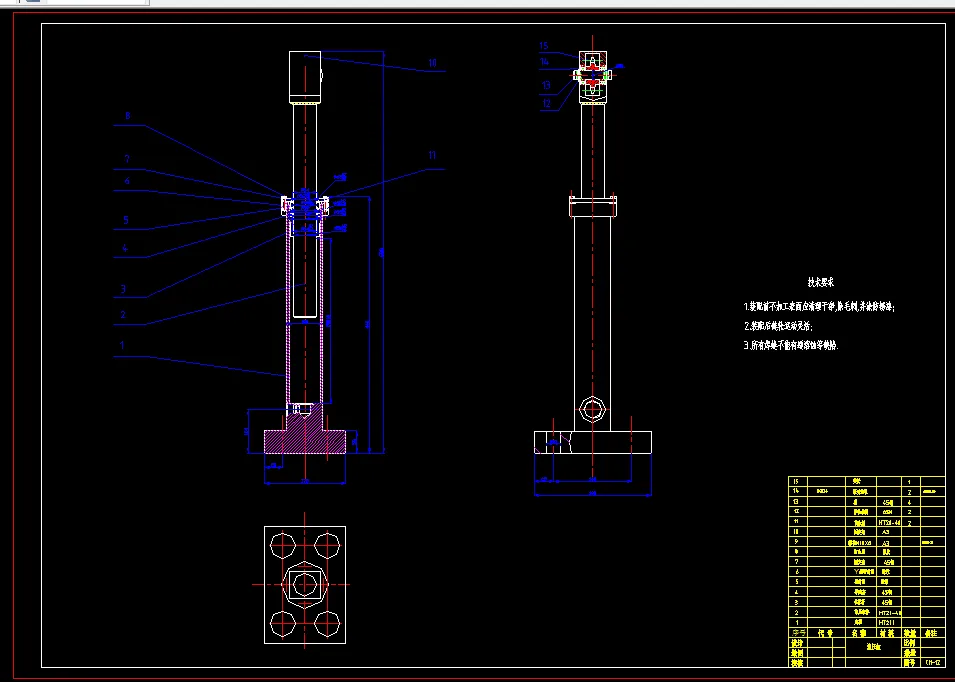Select part callout number 5 in drawing
955x682 pixels.
[x=126, y=220]
